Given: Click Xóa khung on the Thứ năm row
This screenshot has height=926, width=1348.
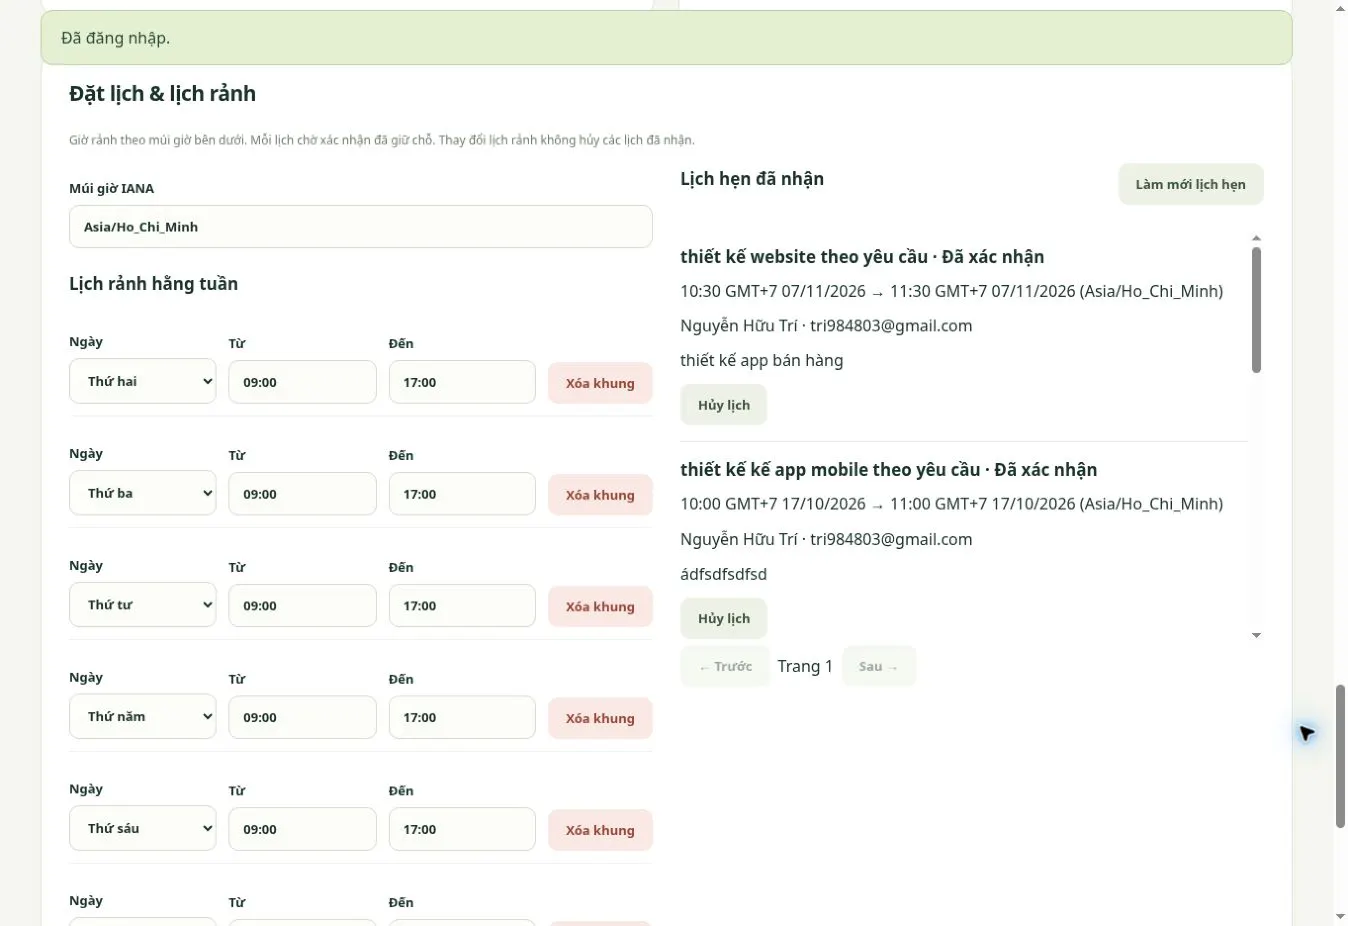Looking at the screenshot, I should (600, 718).
